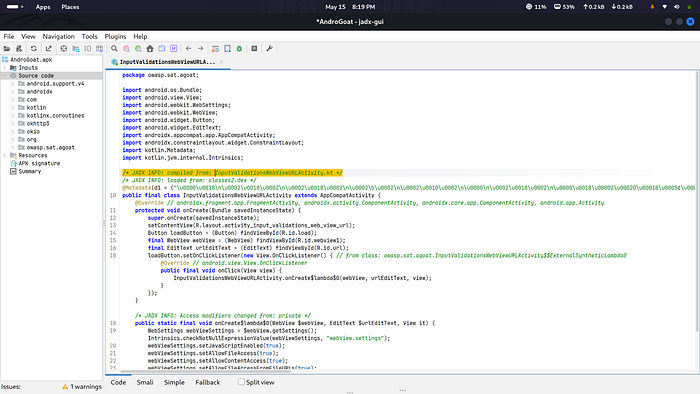
Task: Go to main activity via the home icon
Action: click(150, 49)
